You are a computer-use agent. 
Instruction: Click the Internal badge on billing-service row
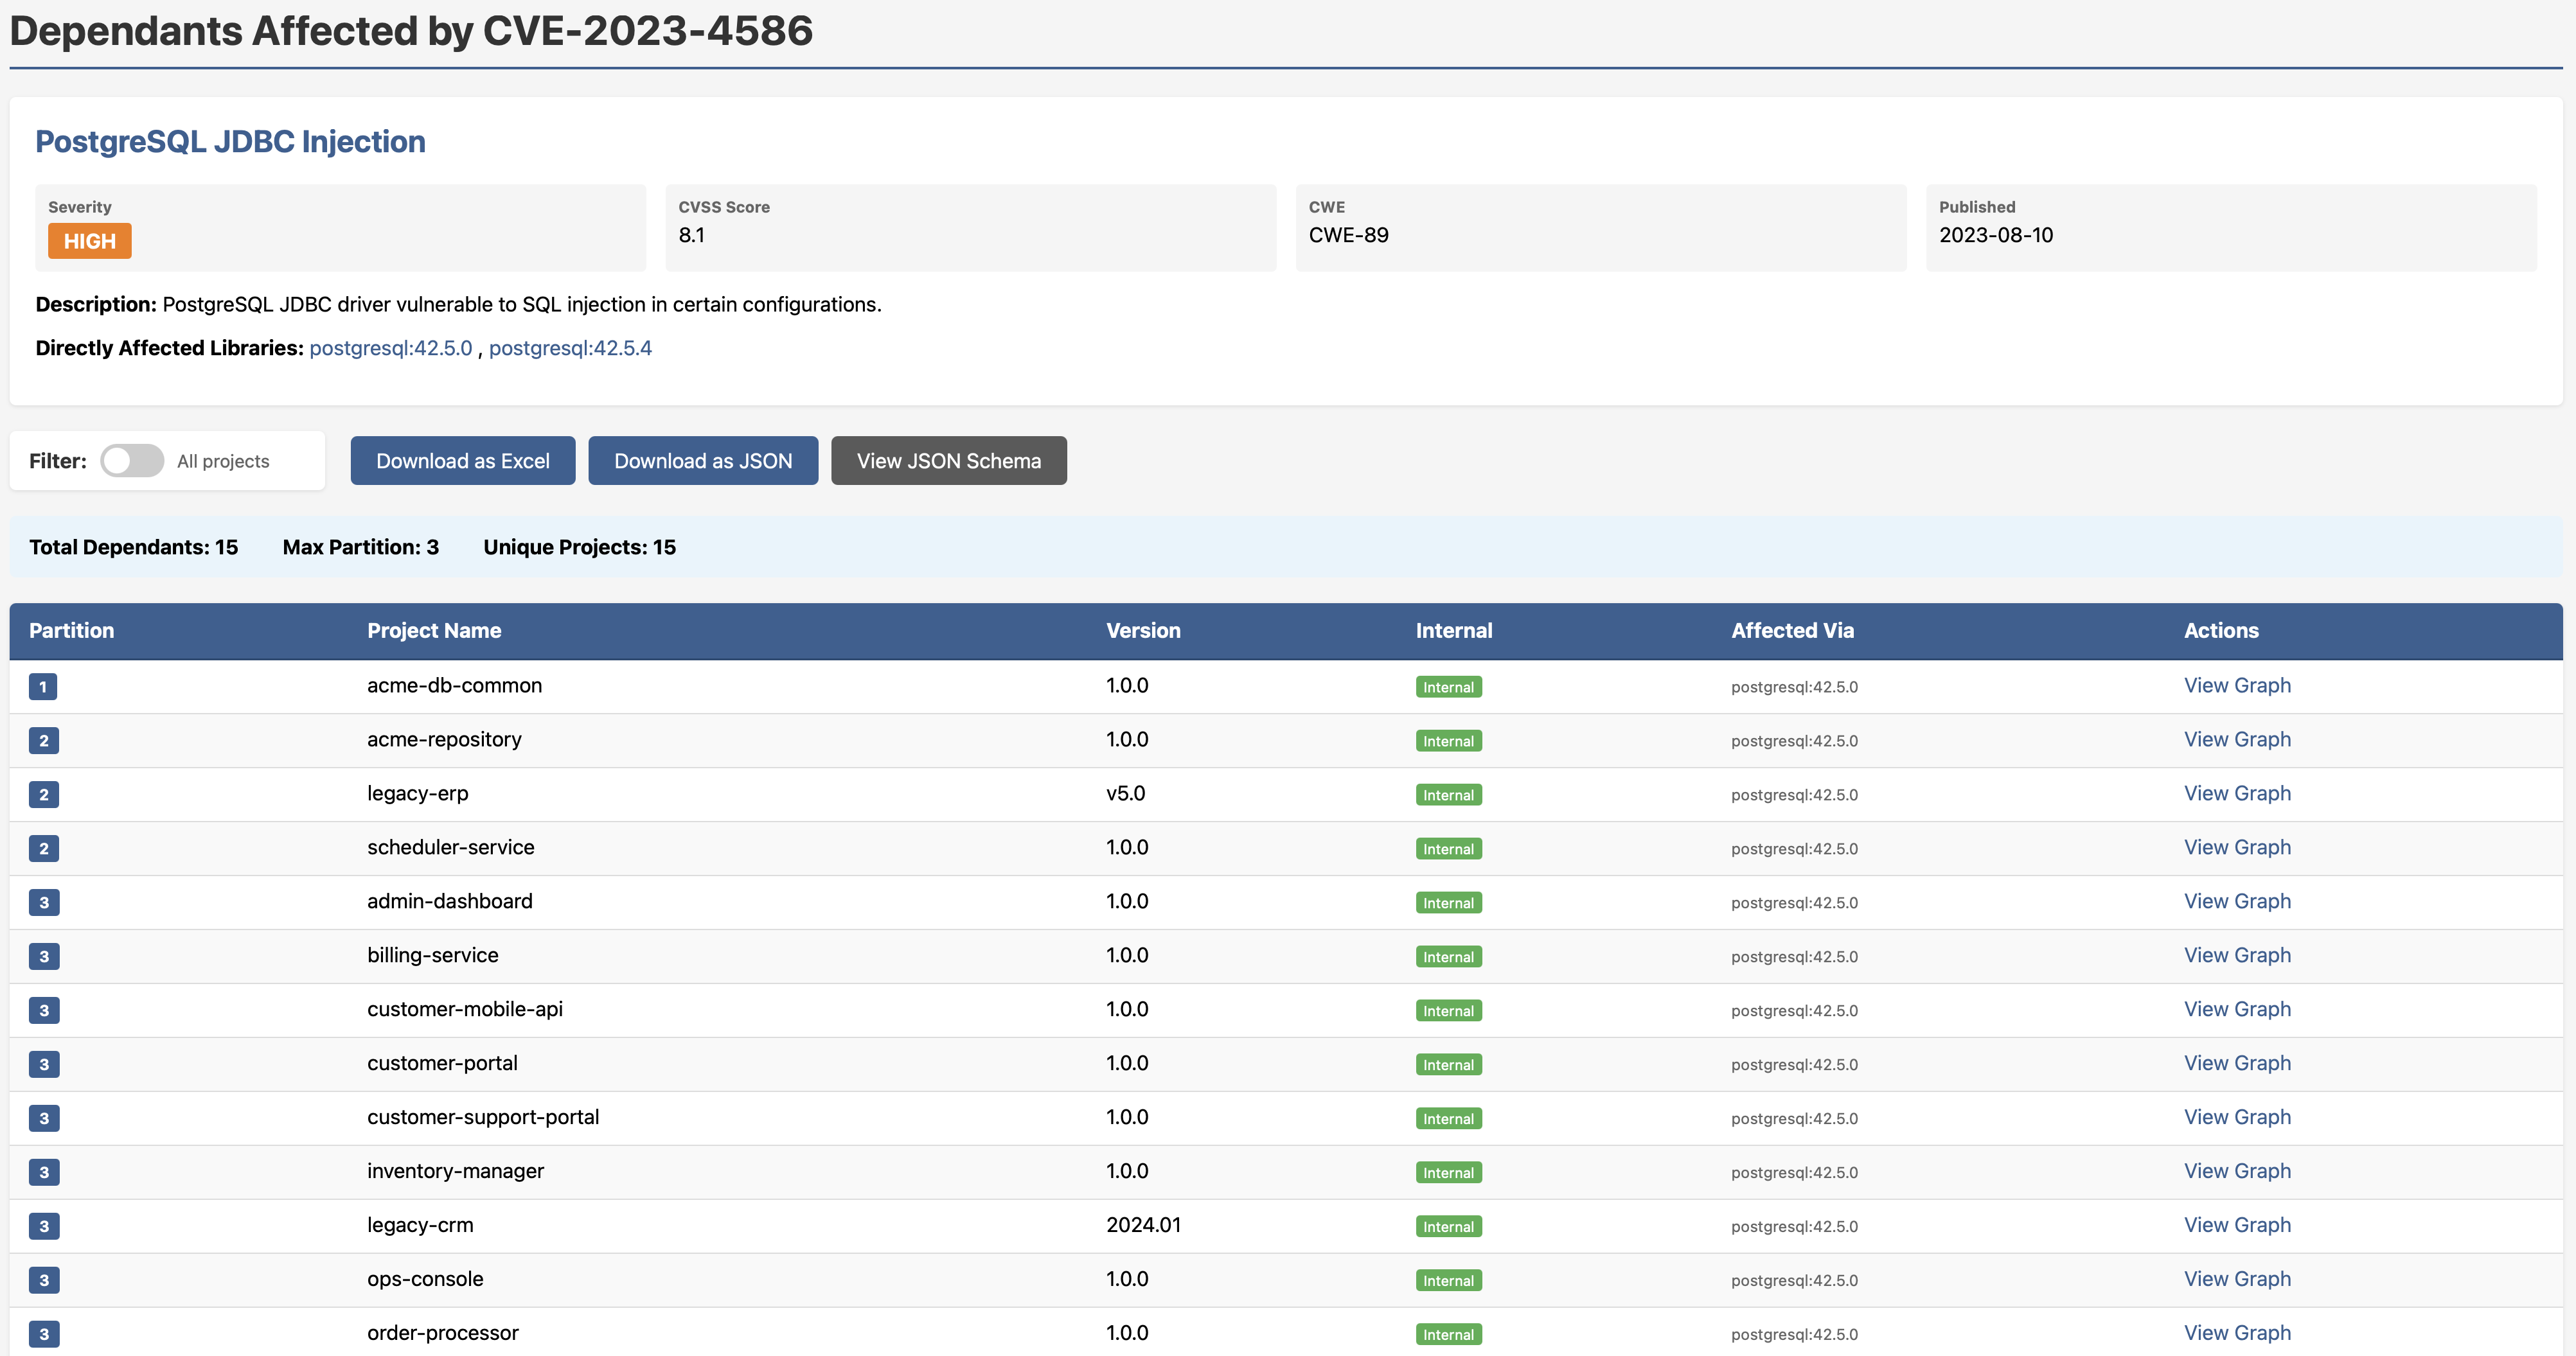[x=1448, y=956]
